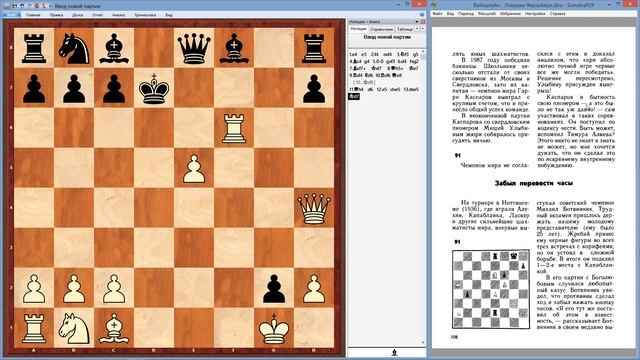Open the Доска ribbon tab

(x=78, y=15)
